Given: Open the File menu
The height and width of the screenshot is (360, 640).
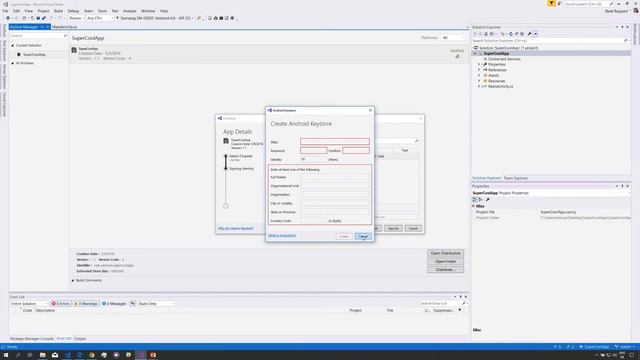Looking at the screenshot, I should (5, 11).
